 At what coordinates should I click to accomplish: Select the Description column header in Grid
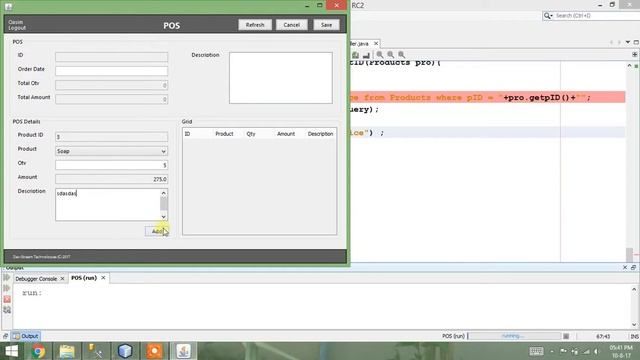tap(320, 134)
